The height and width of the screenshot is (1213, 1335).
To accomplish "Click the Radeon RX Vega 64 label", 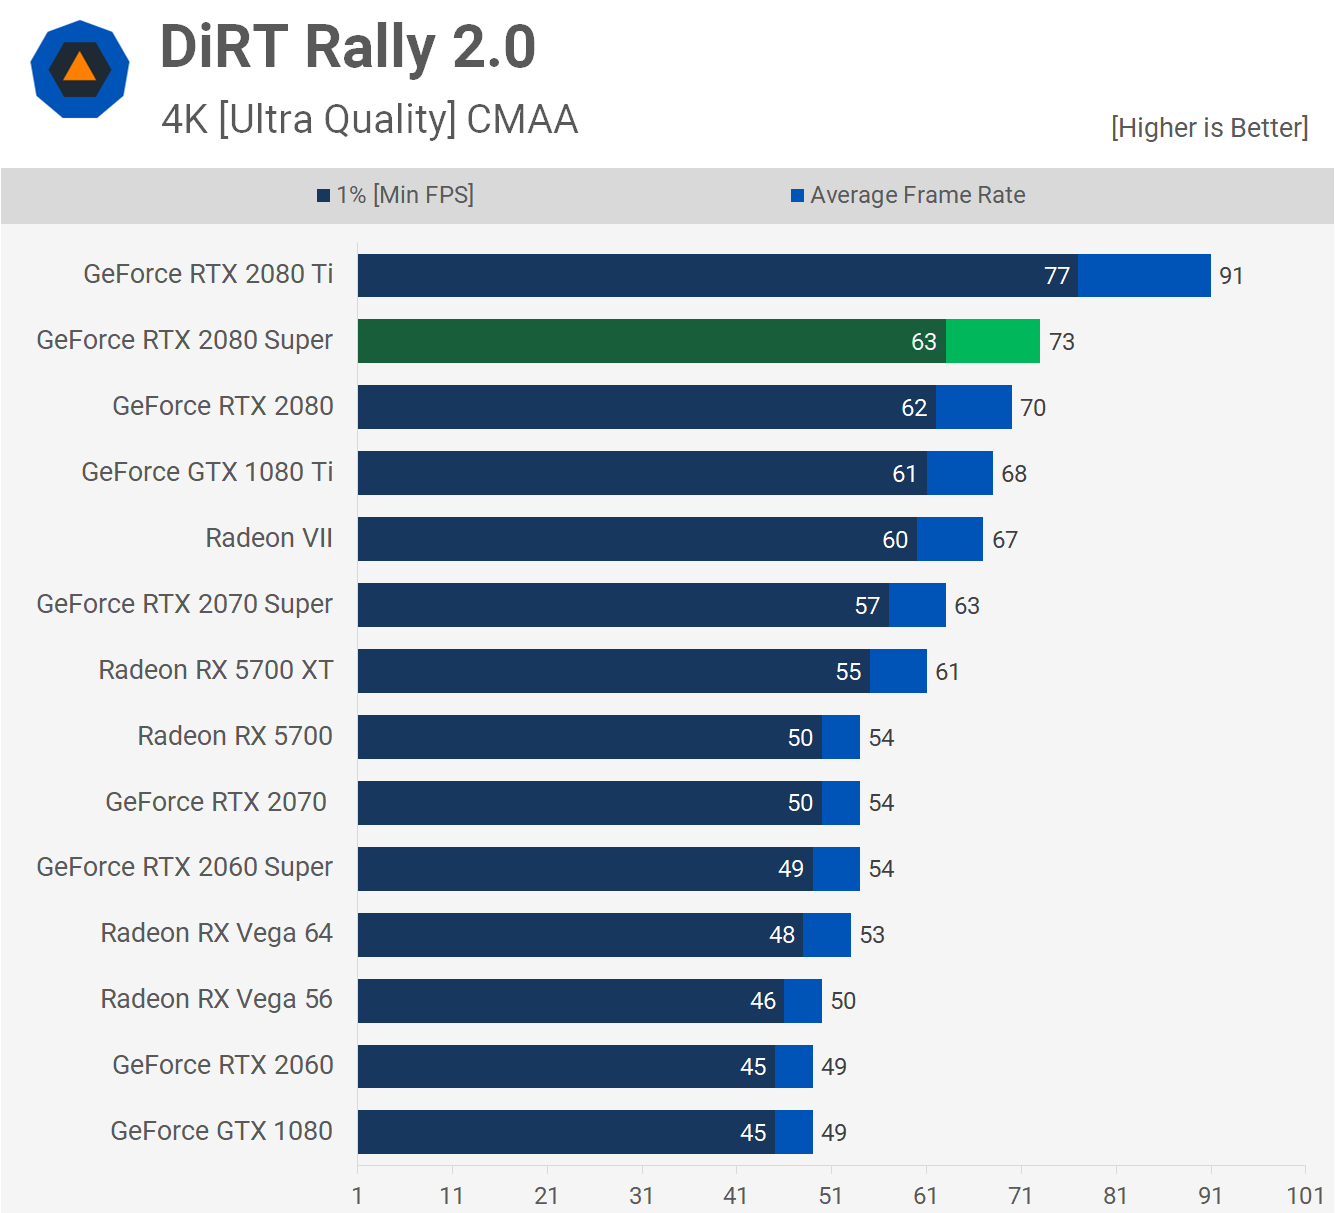I will click(x=216, y=933).
